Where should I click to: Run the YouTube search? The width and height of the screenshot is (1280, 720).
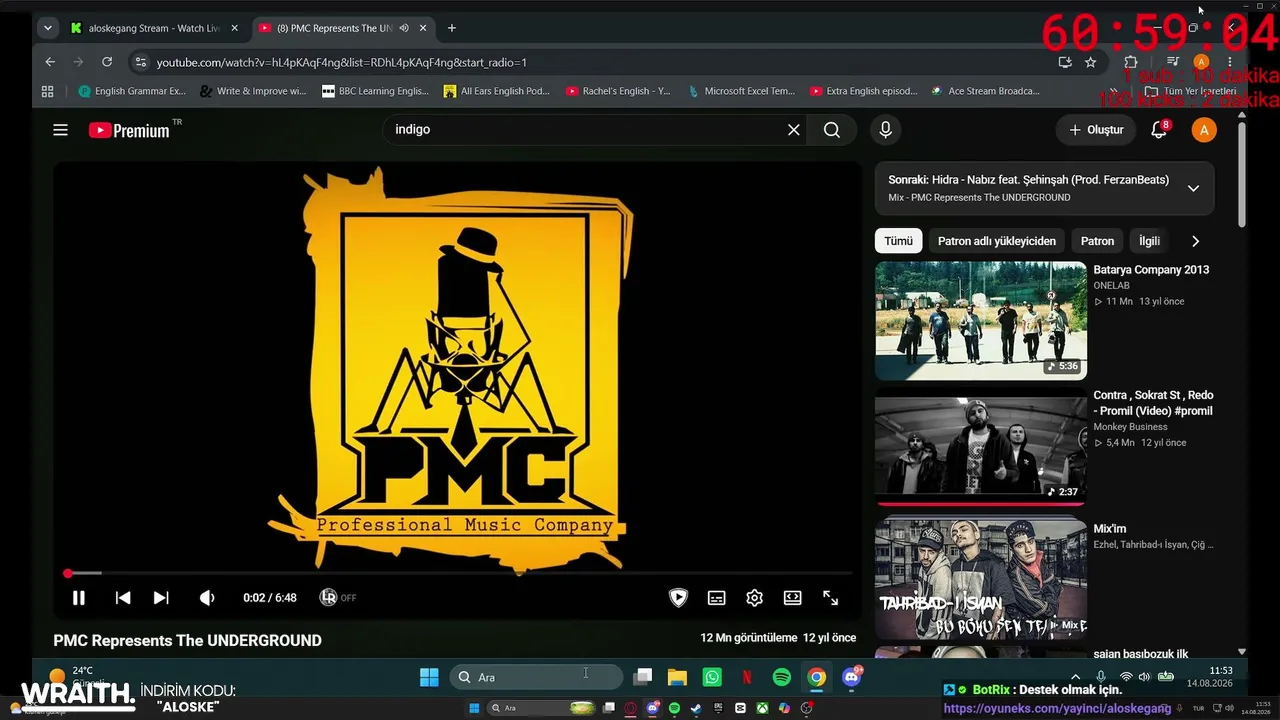832,130
